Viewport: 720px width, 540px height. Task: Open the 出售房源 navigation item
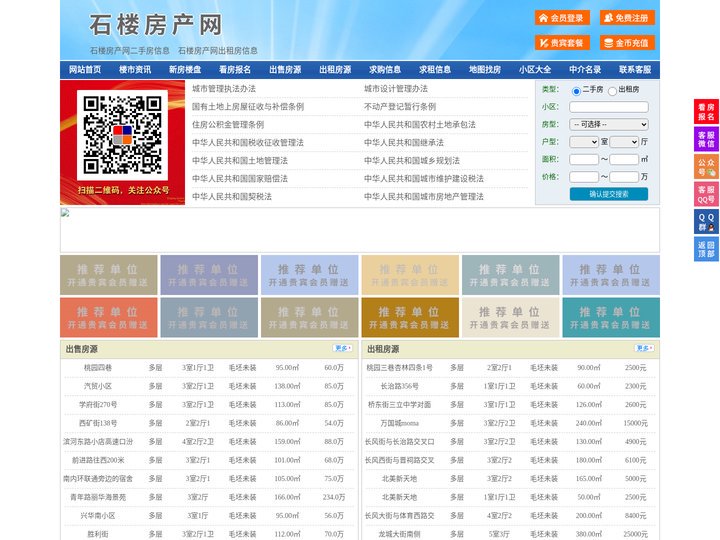(x=285, y=70)
